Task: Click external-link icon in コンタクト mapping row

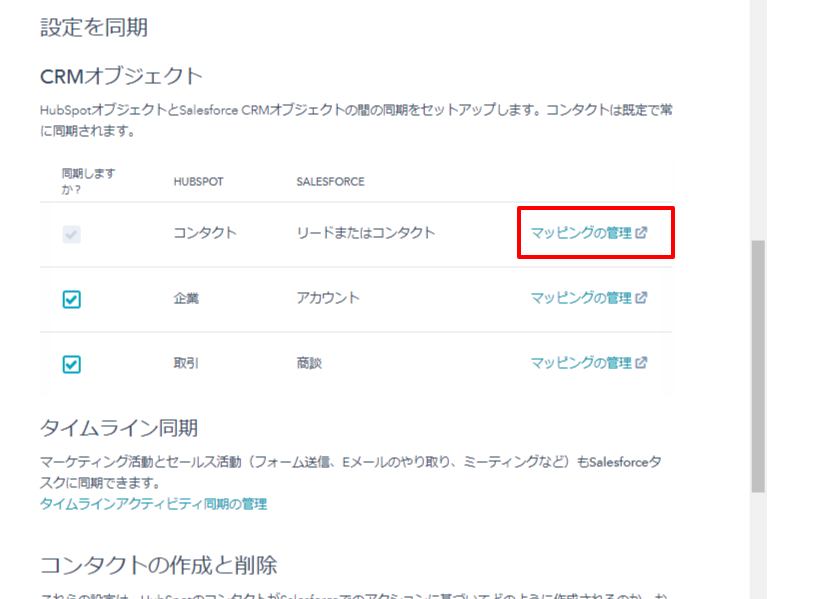Action: coord(642,233)
